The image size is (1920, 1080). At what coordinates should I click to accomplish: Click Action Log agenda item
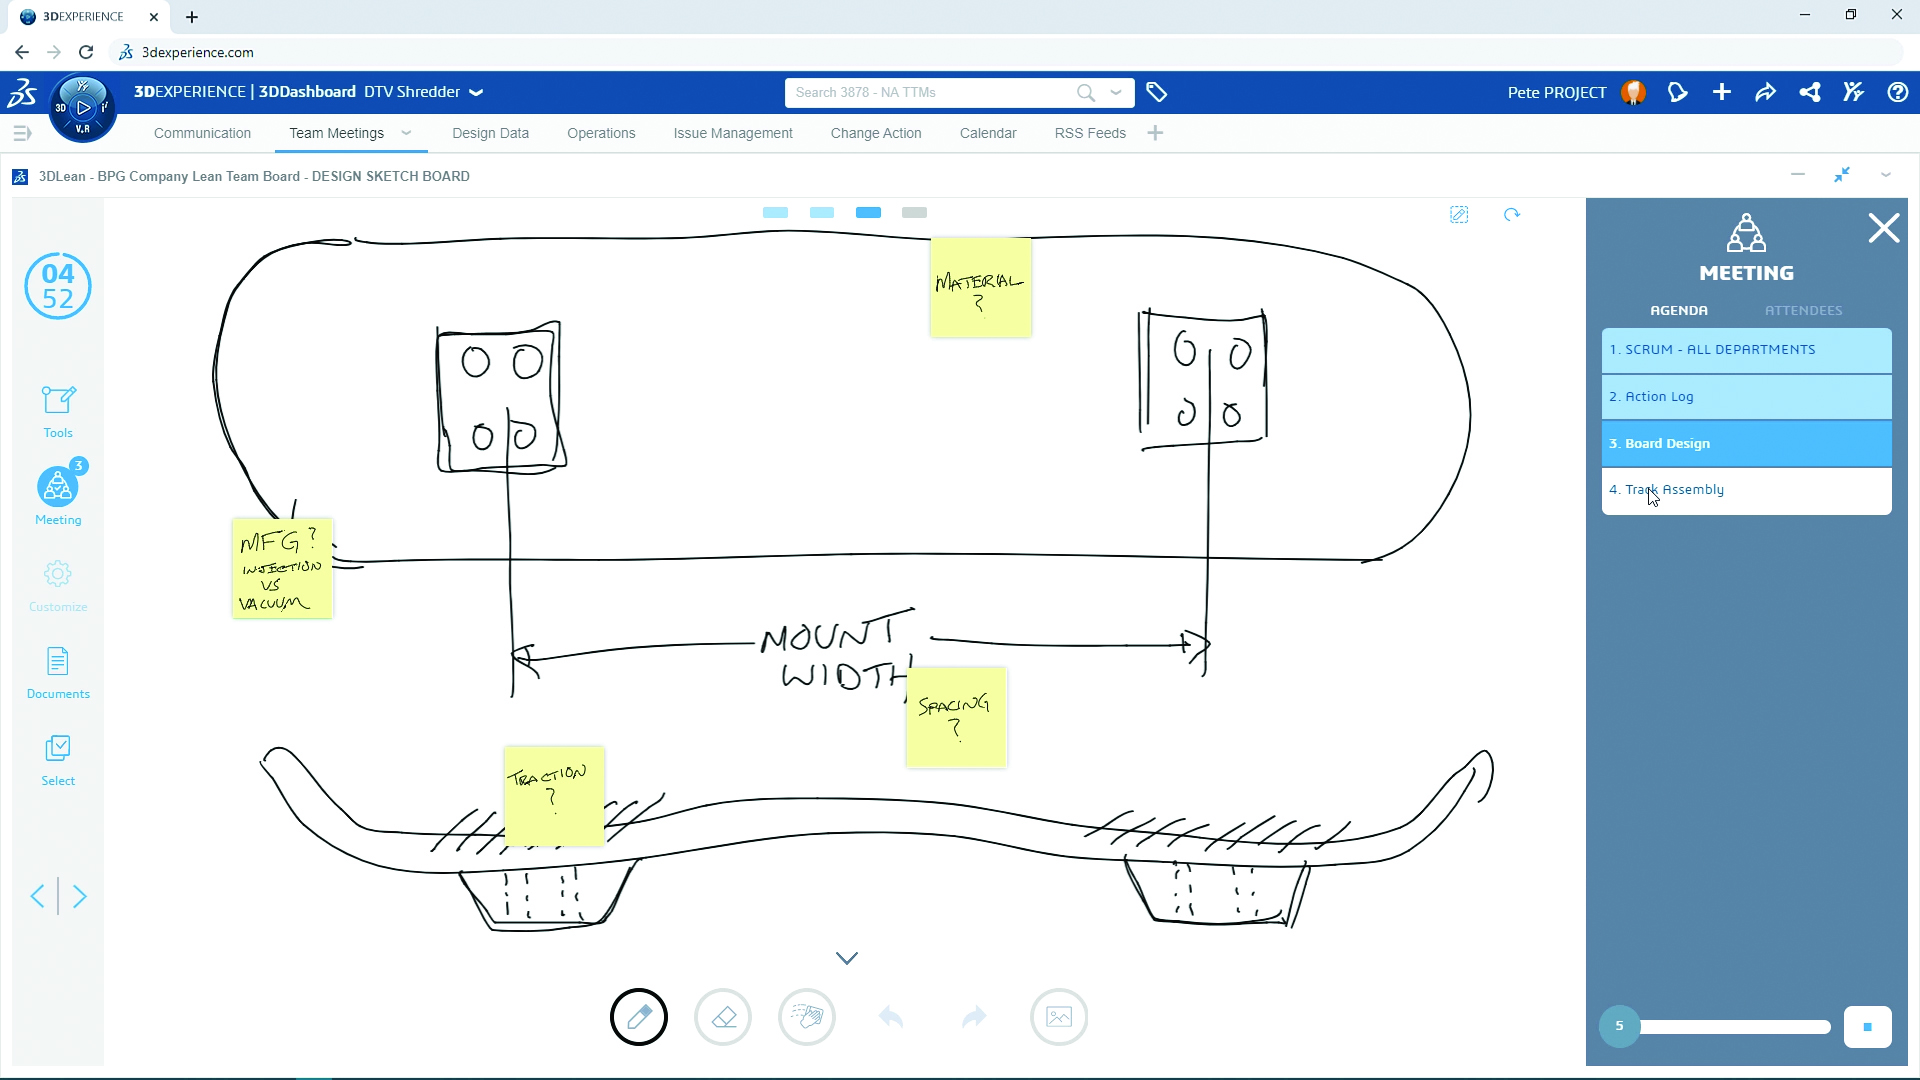(1743, 396)
